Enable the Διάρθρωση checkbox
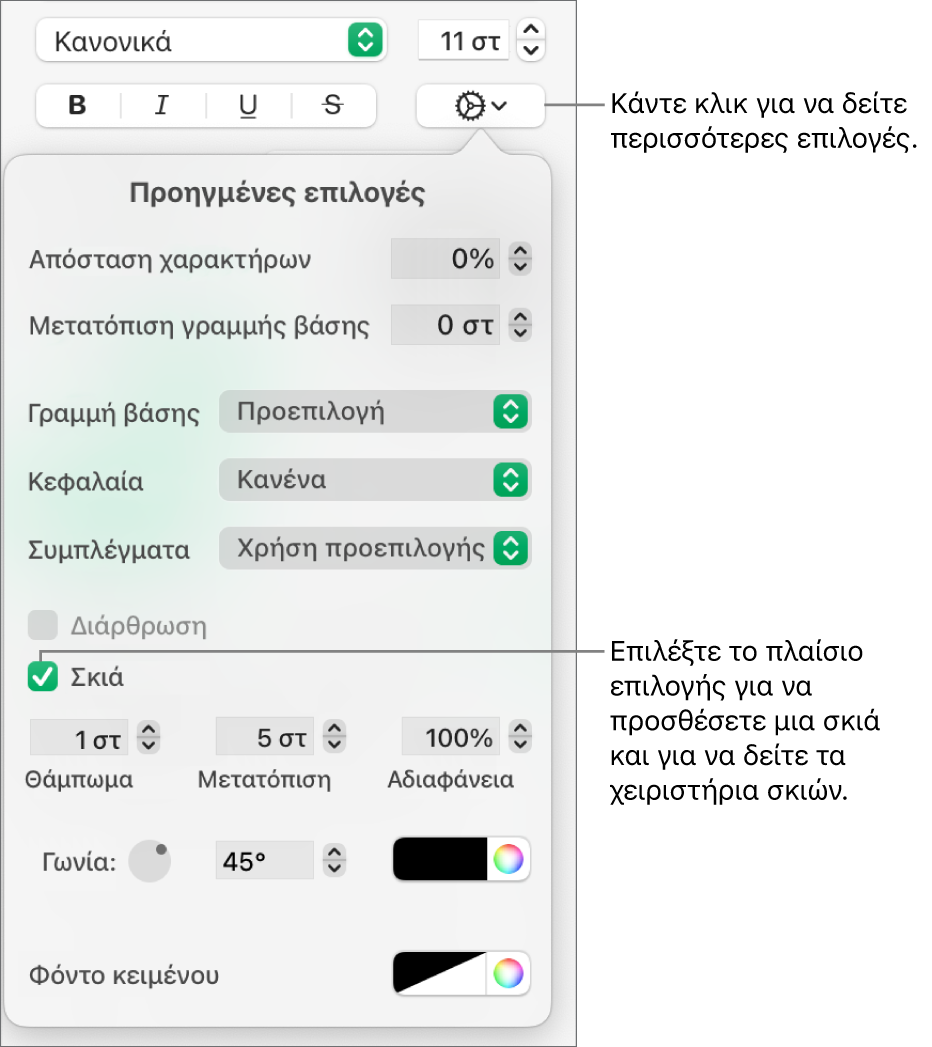This screenshot has height=1047, width=932. 43,625
